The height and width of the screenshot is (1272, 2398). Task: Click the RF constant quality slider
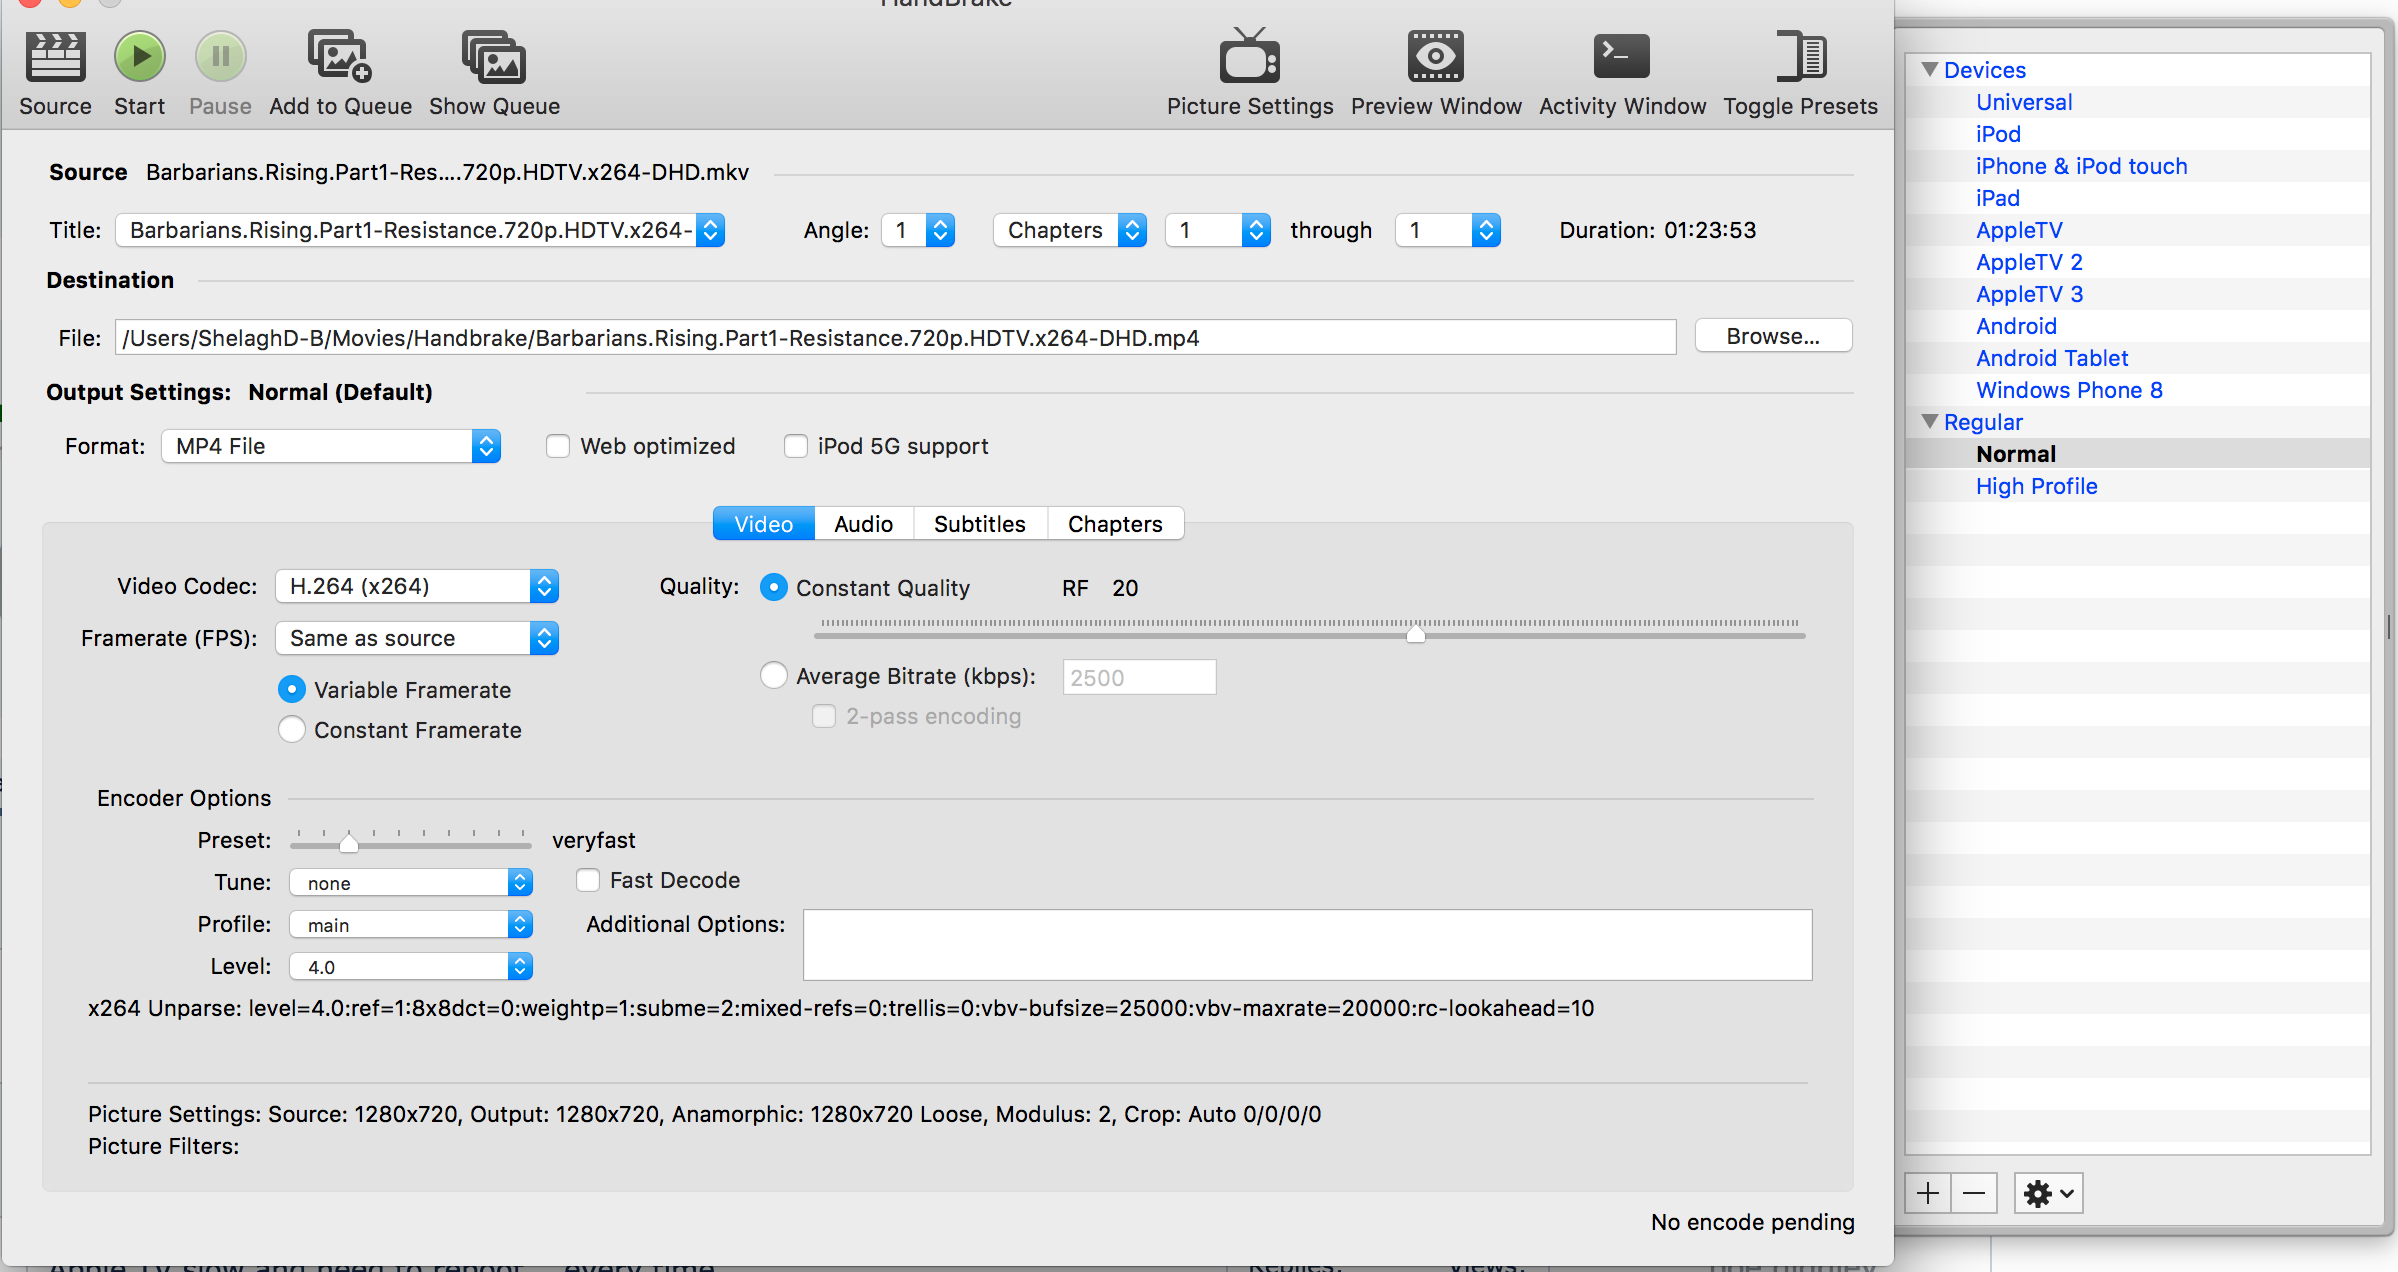pos(1414,634)
